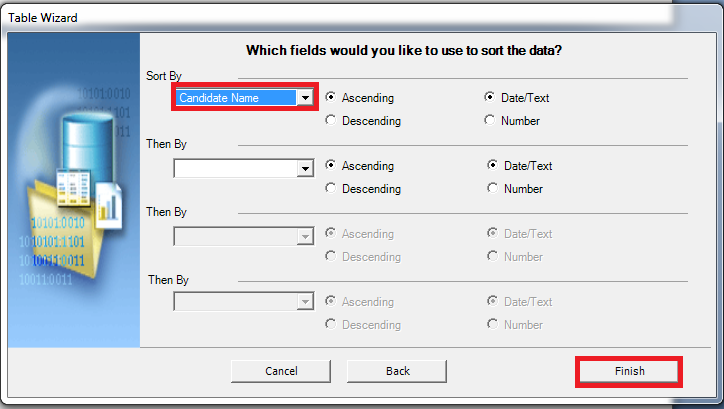Choose Descending in second Then By row
This screenshot has width=724, height=409.
(x=331, y=257)
